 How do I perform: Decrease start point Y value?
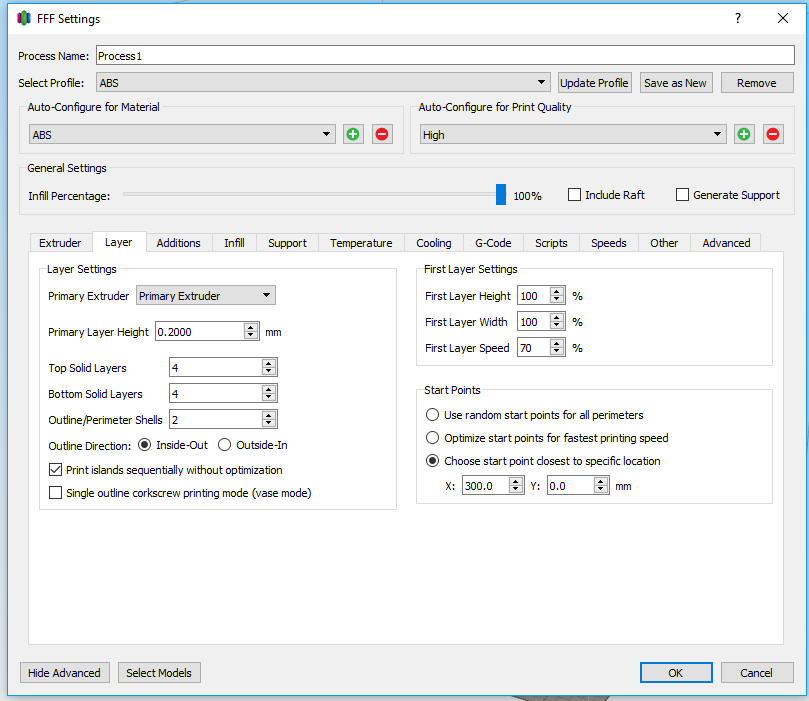coord(601,490)
